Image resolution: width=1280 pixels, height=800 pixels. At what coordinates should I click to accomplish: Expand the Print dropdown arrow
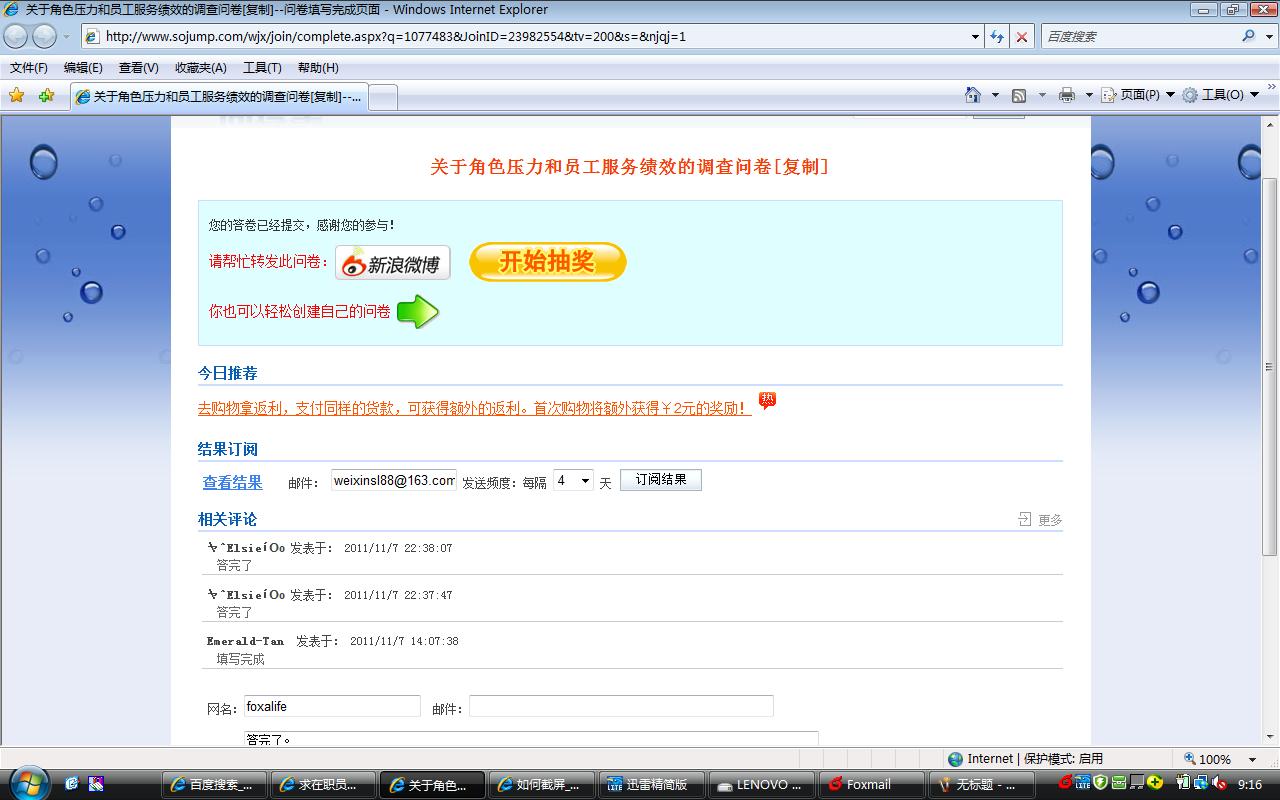pos(1088,95)
